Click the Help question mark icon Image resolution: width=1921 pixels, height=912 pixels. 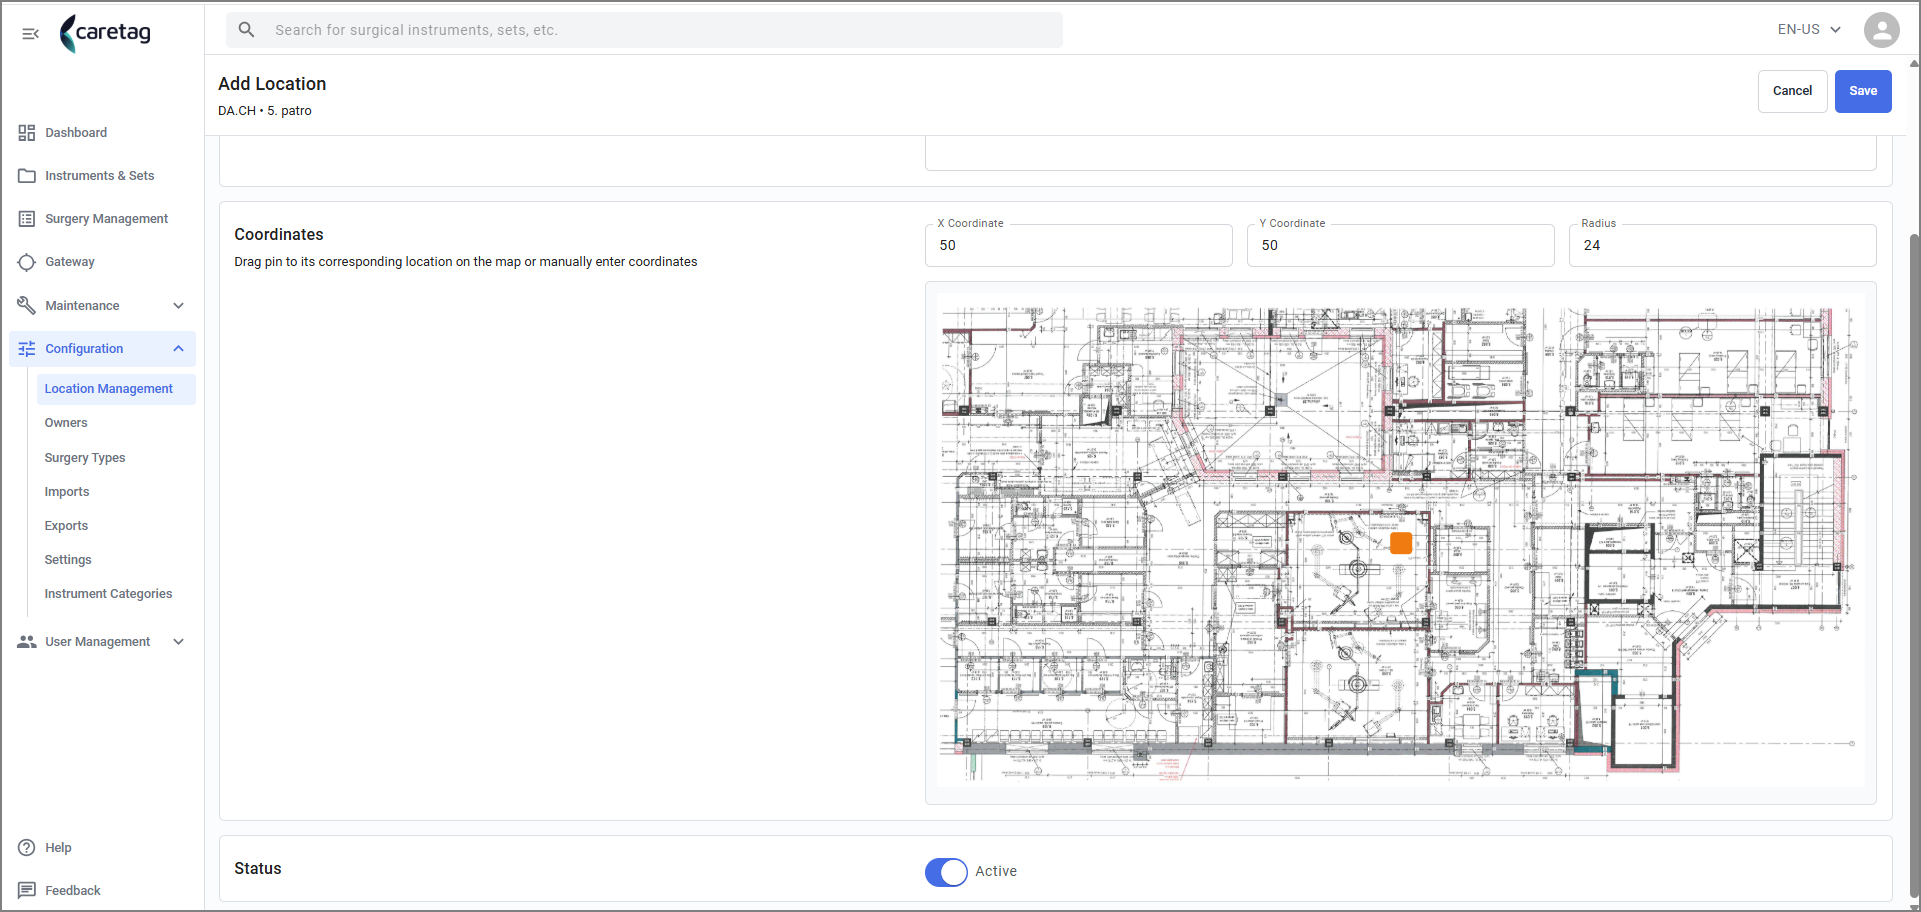click(x=27, y=848)
